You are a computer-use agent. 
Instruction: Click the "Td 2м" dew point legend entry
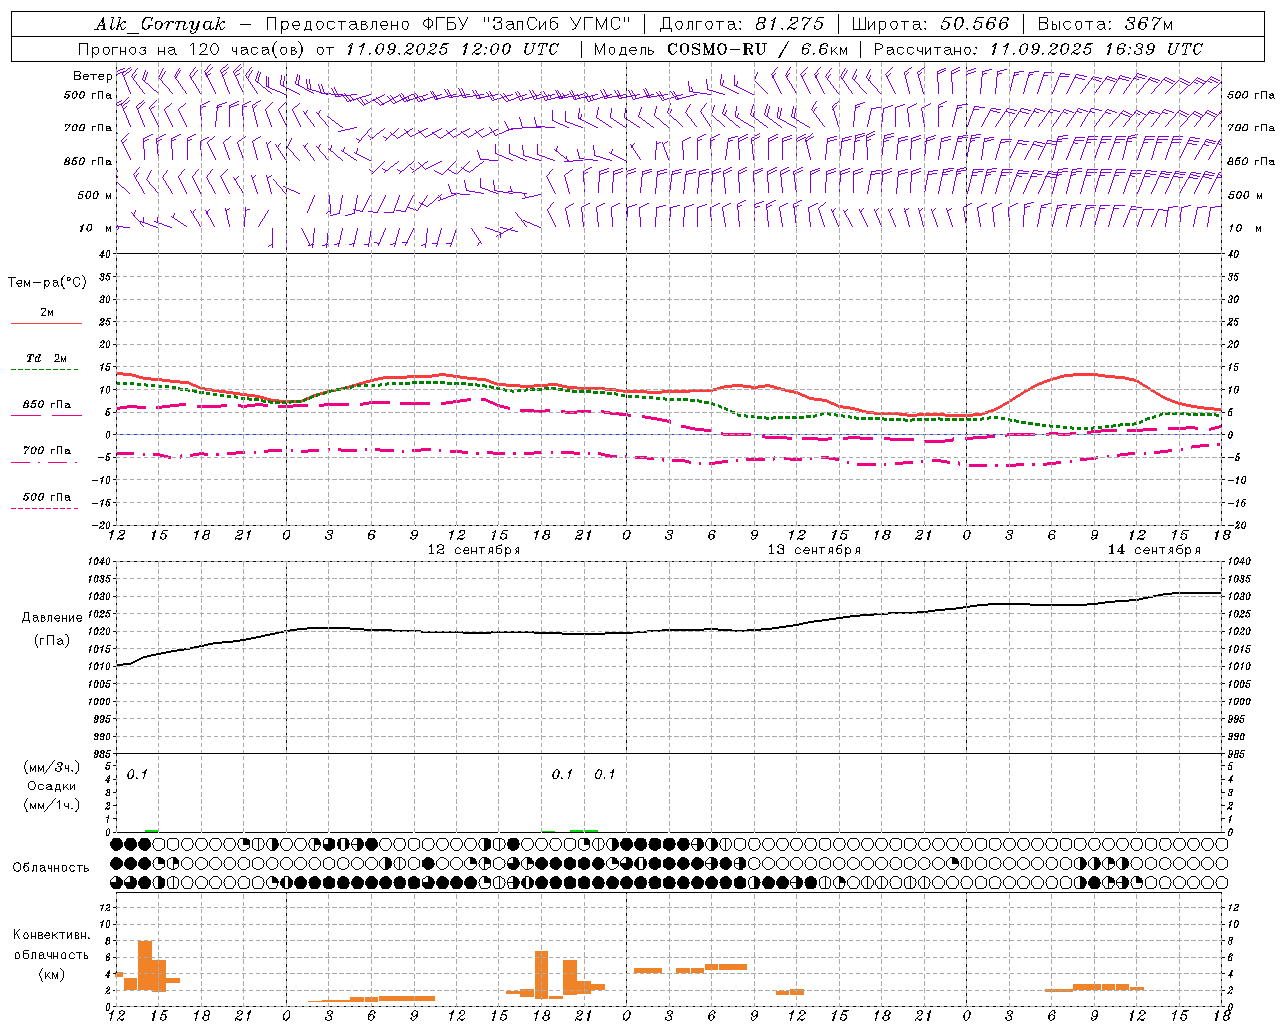tap(47, 358)
